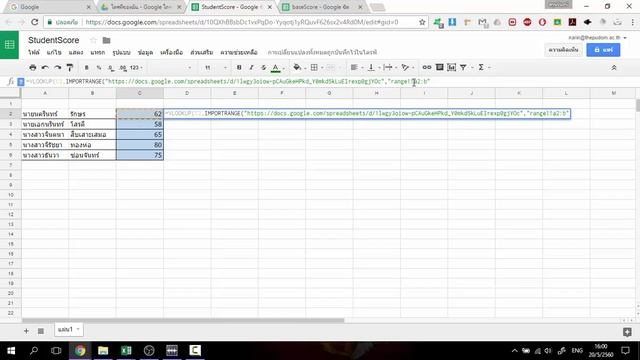Click the formula bar input

click(331, 82)
